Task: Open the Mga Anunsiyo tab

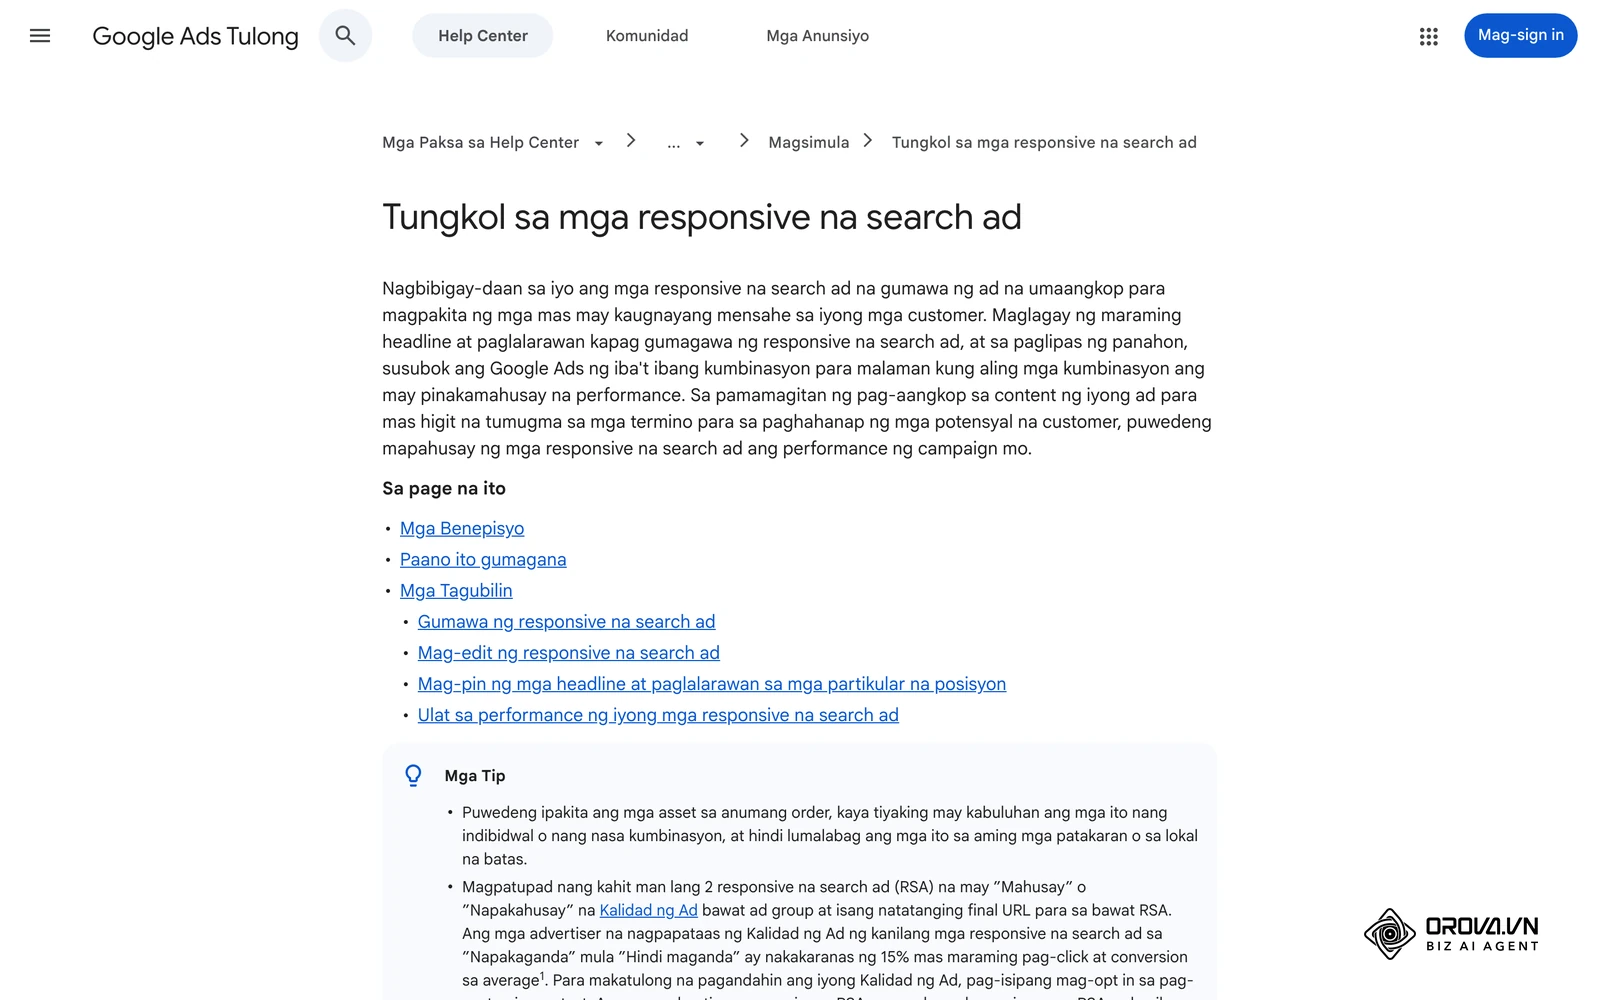Action: [x=817, y=36]
